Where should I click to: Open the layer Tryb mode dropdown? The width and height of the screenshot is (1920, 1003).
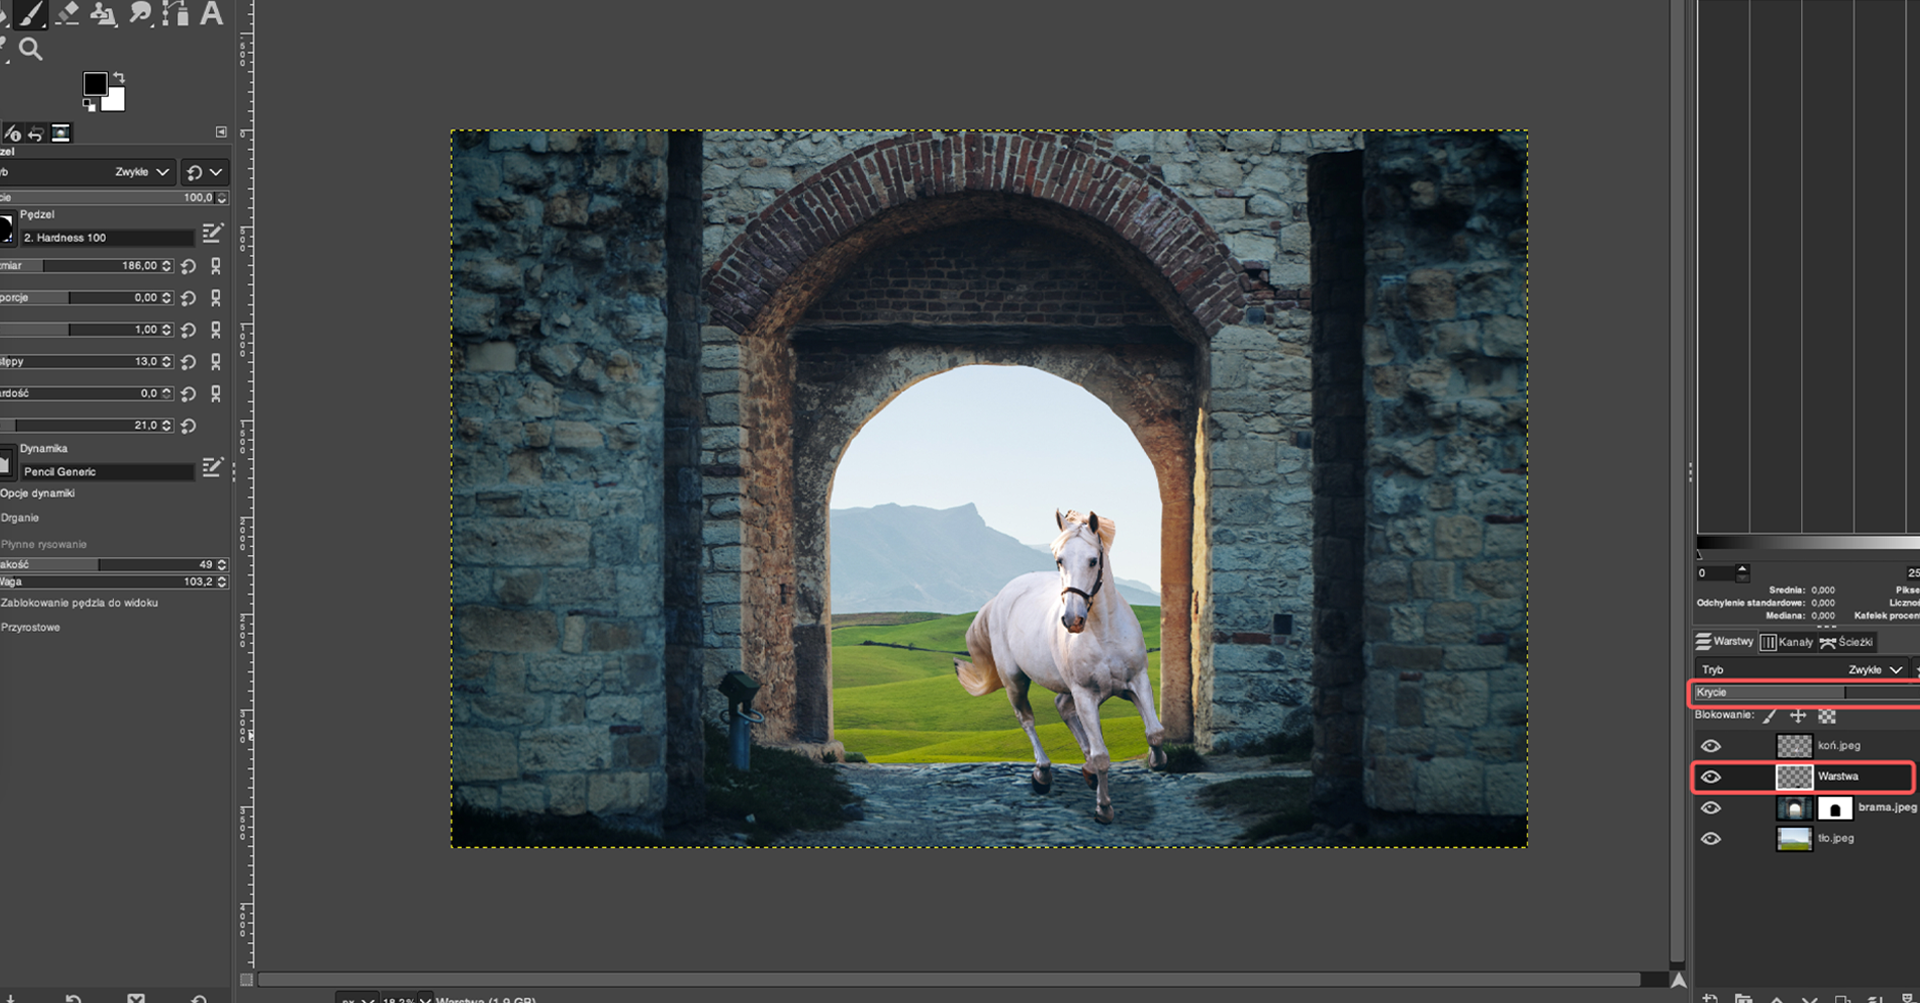tap(1803, 670)
